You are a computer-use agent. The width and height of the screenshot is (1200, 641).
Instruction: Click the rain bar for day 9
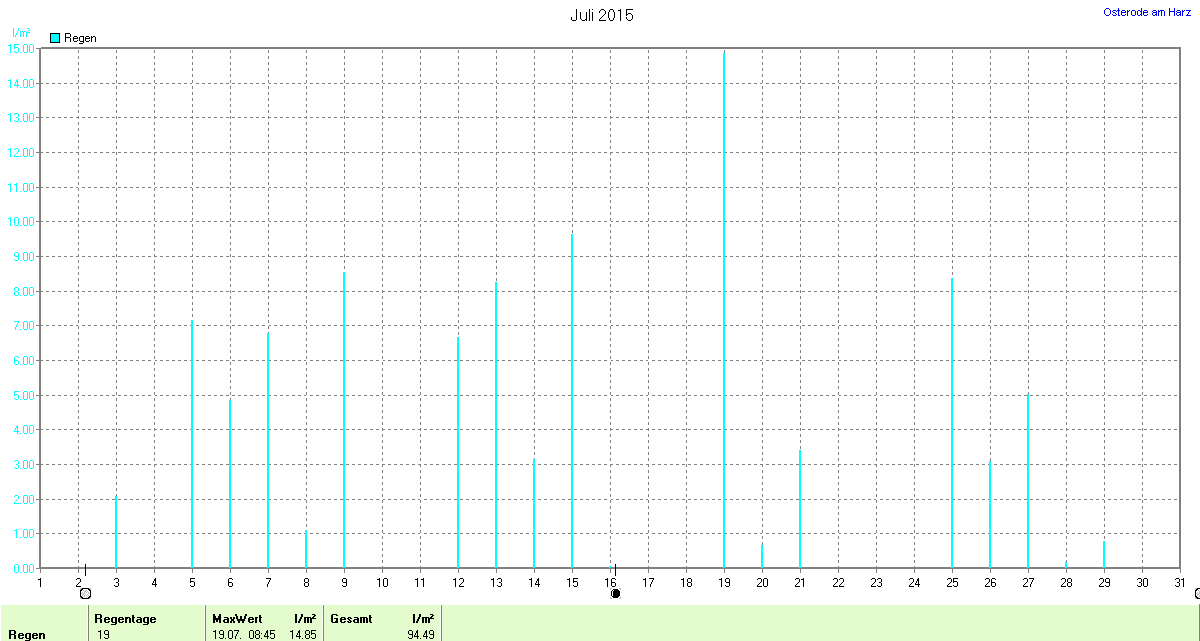pos(344,420)
